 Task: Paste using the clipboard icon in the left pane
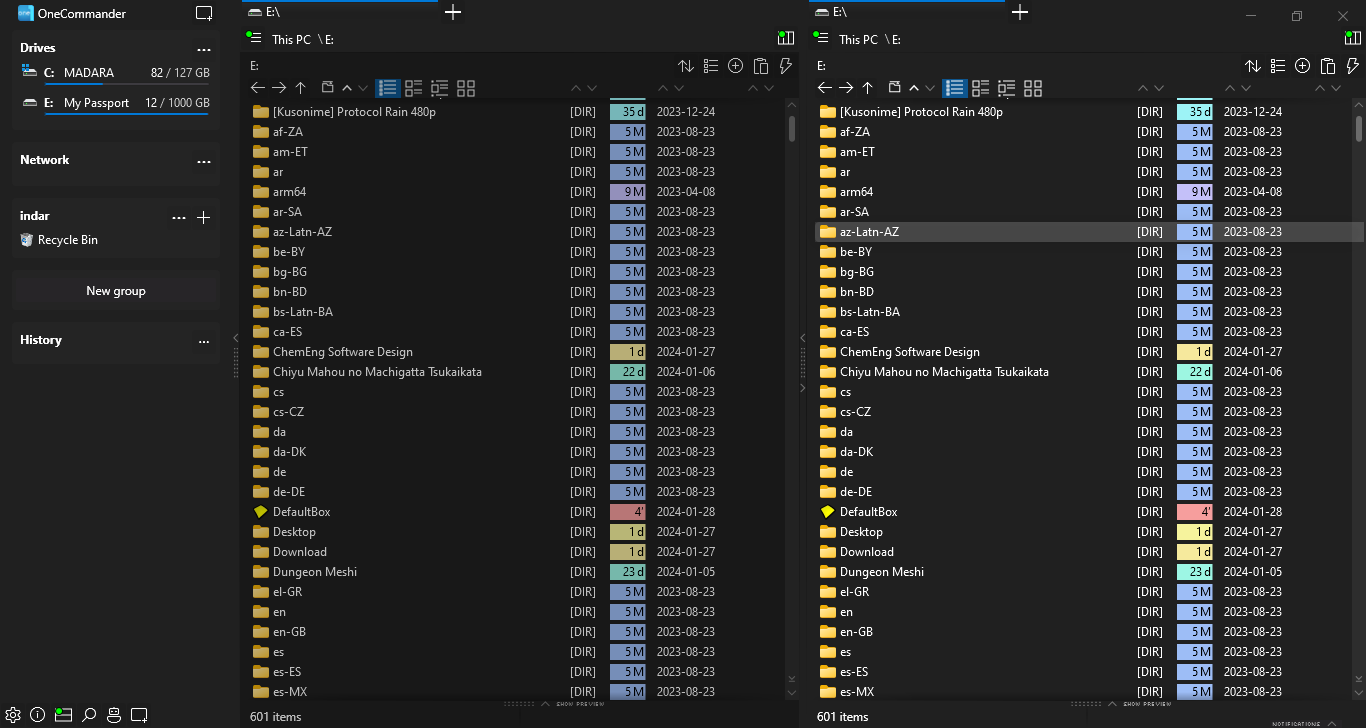[x=761, y=65]
